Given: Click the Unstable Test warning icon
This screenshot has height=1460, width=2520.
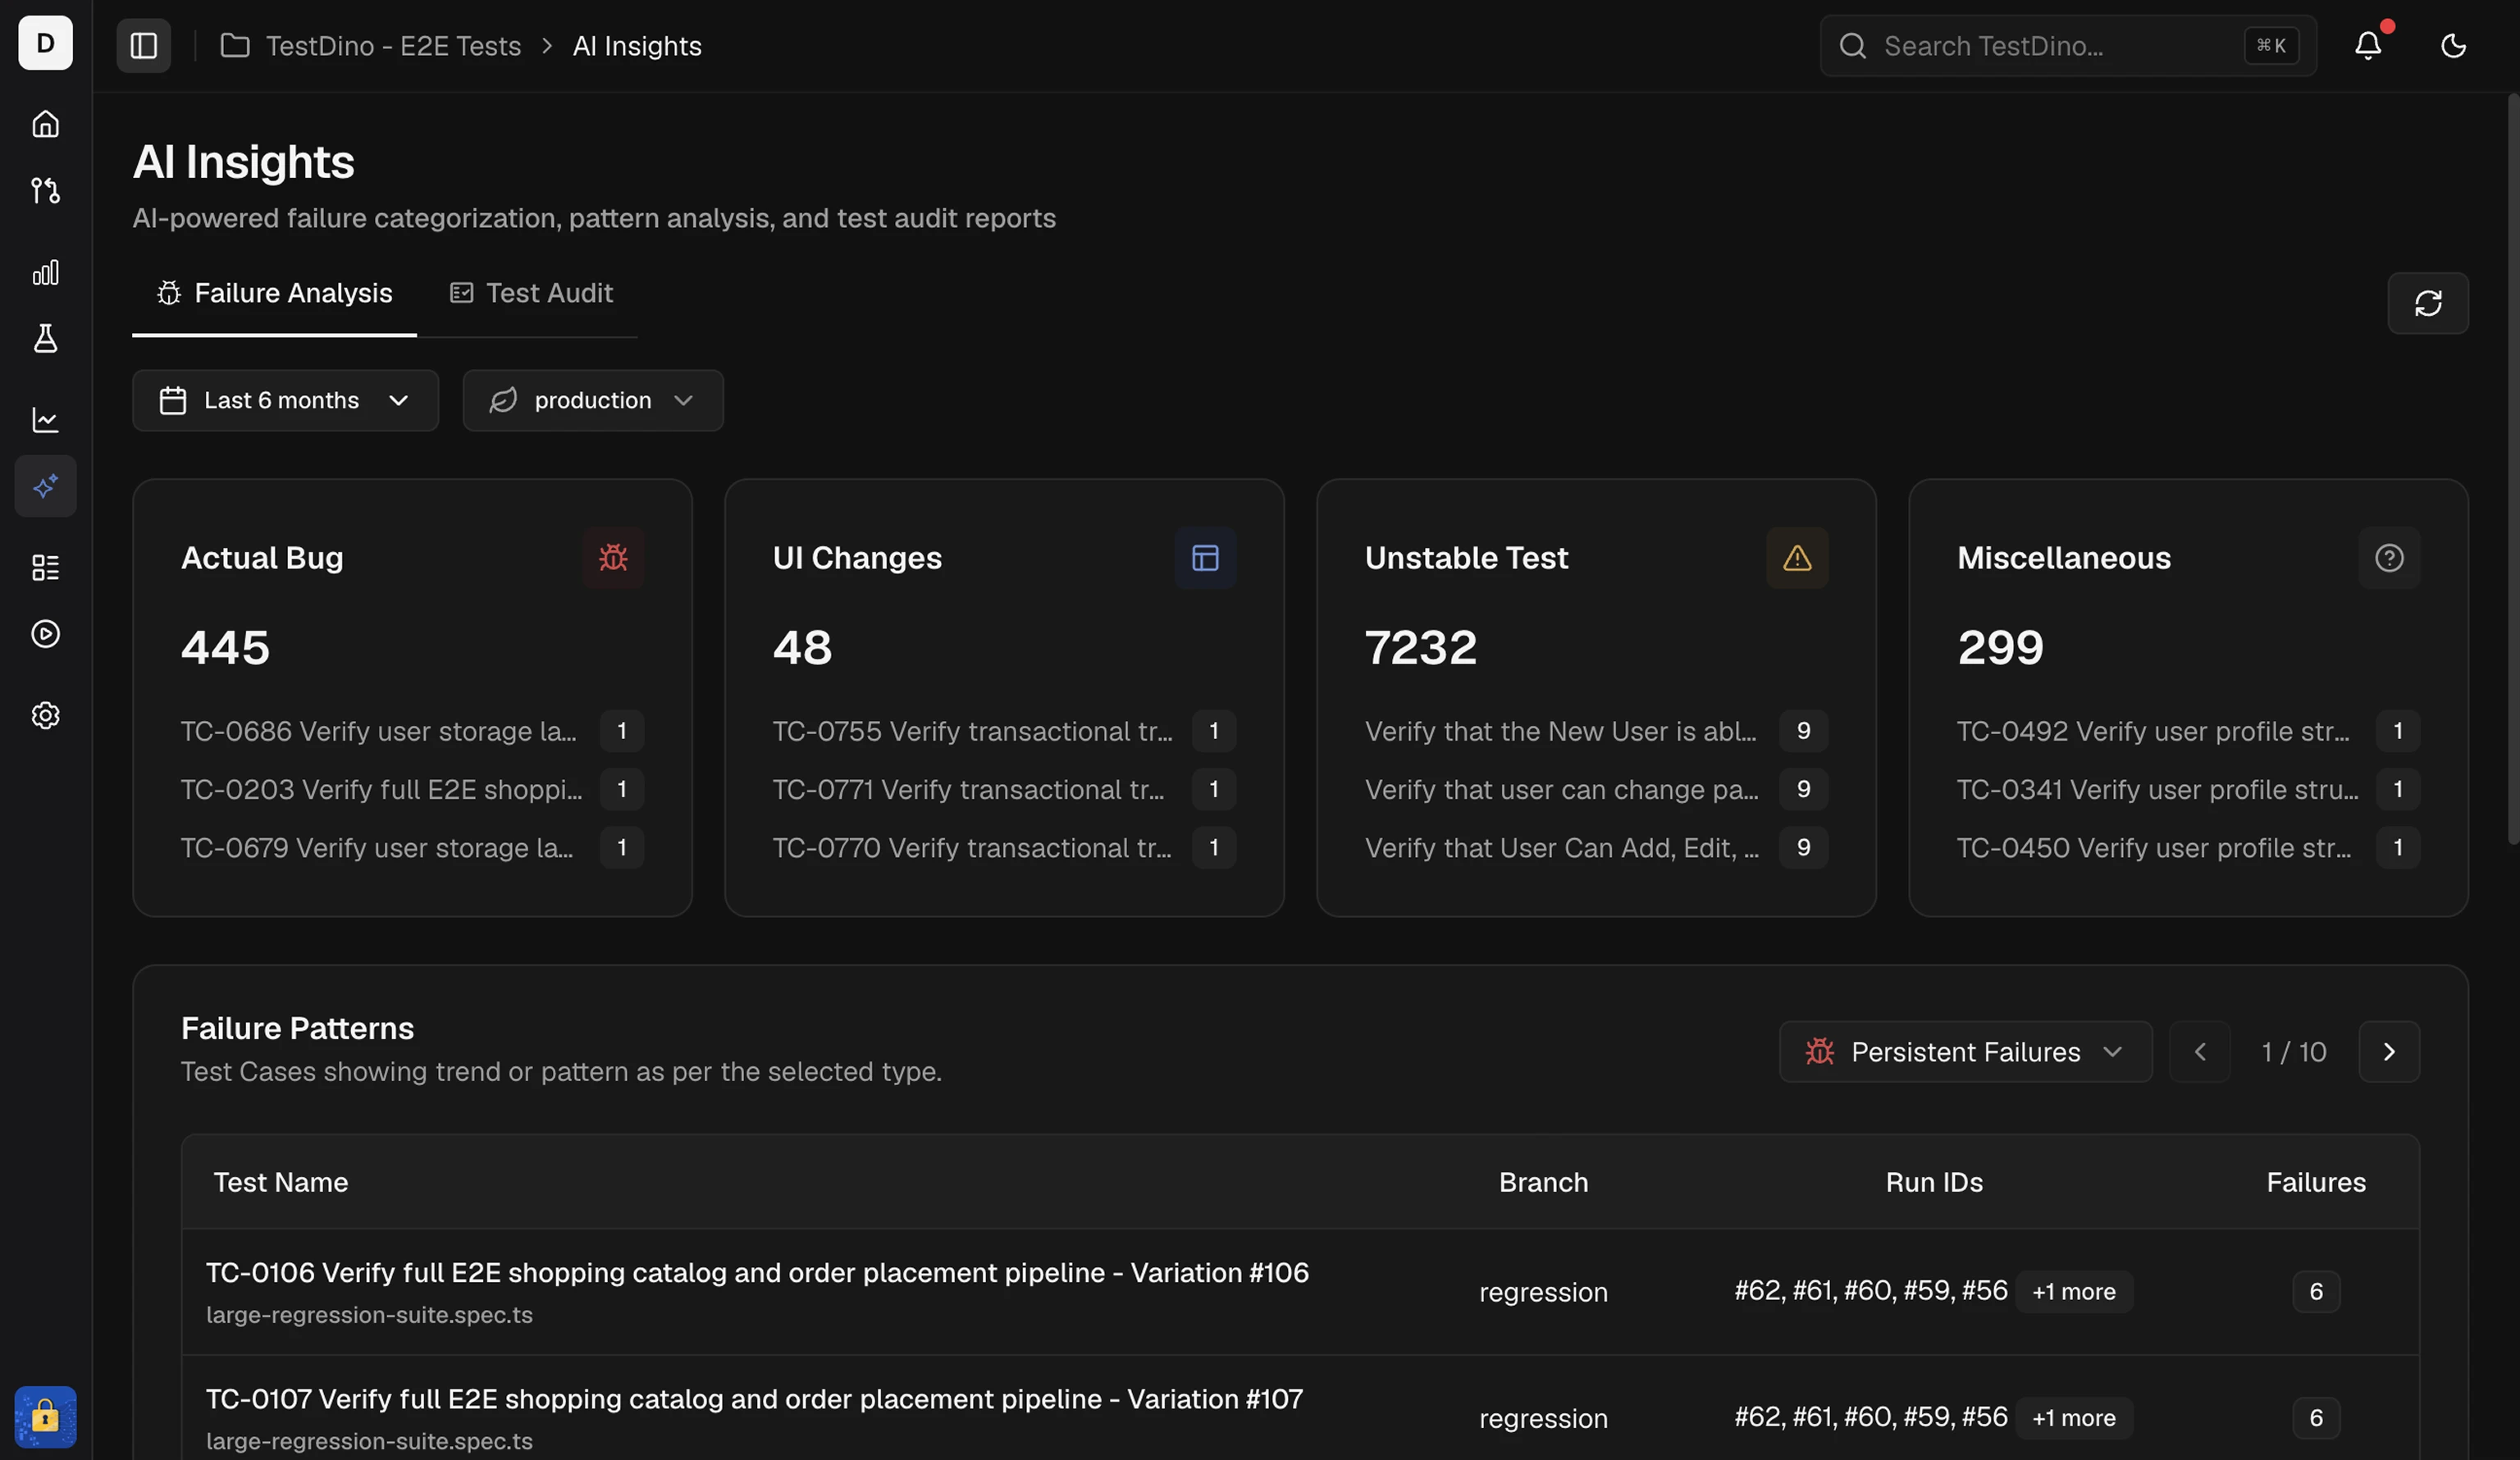Looking at the screenshot, I should pos(1797,558).
